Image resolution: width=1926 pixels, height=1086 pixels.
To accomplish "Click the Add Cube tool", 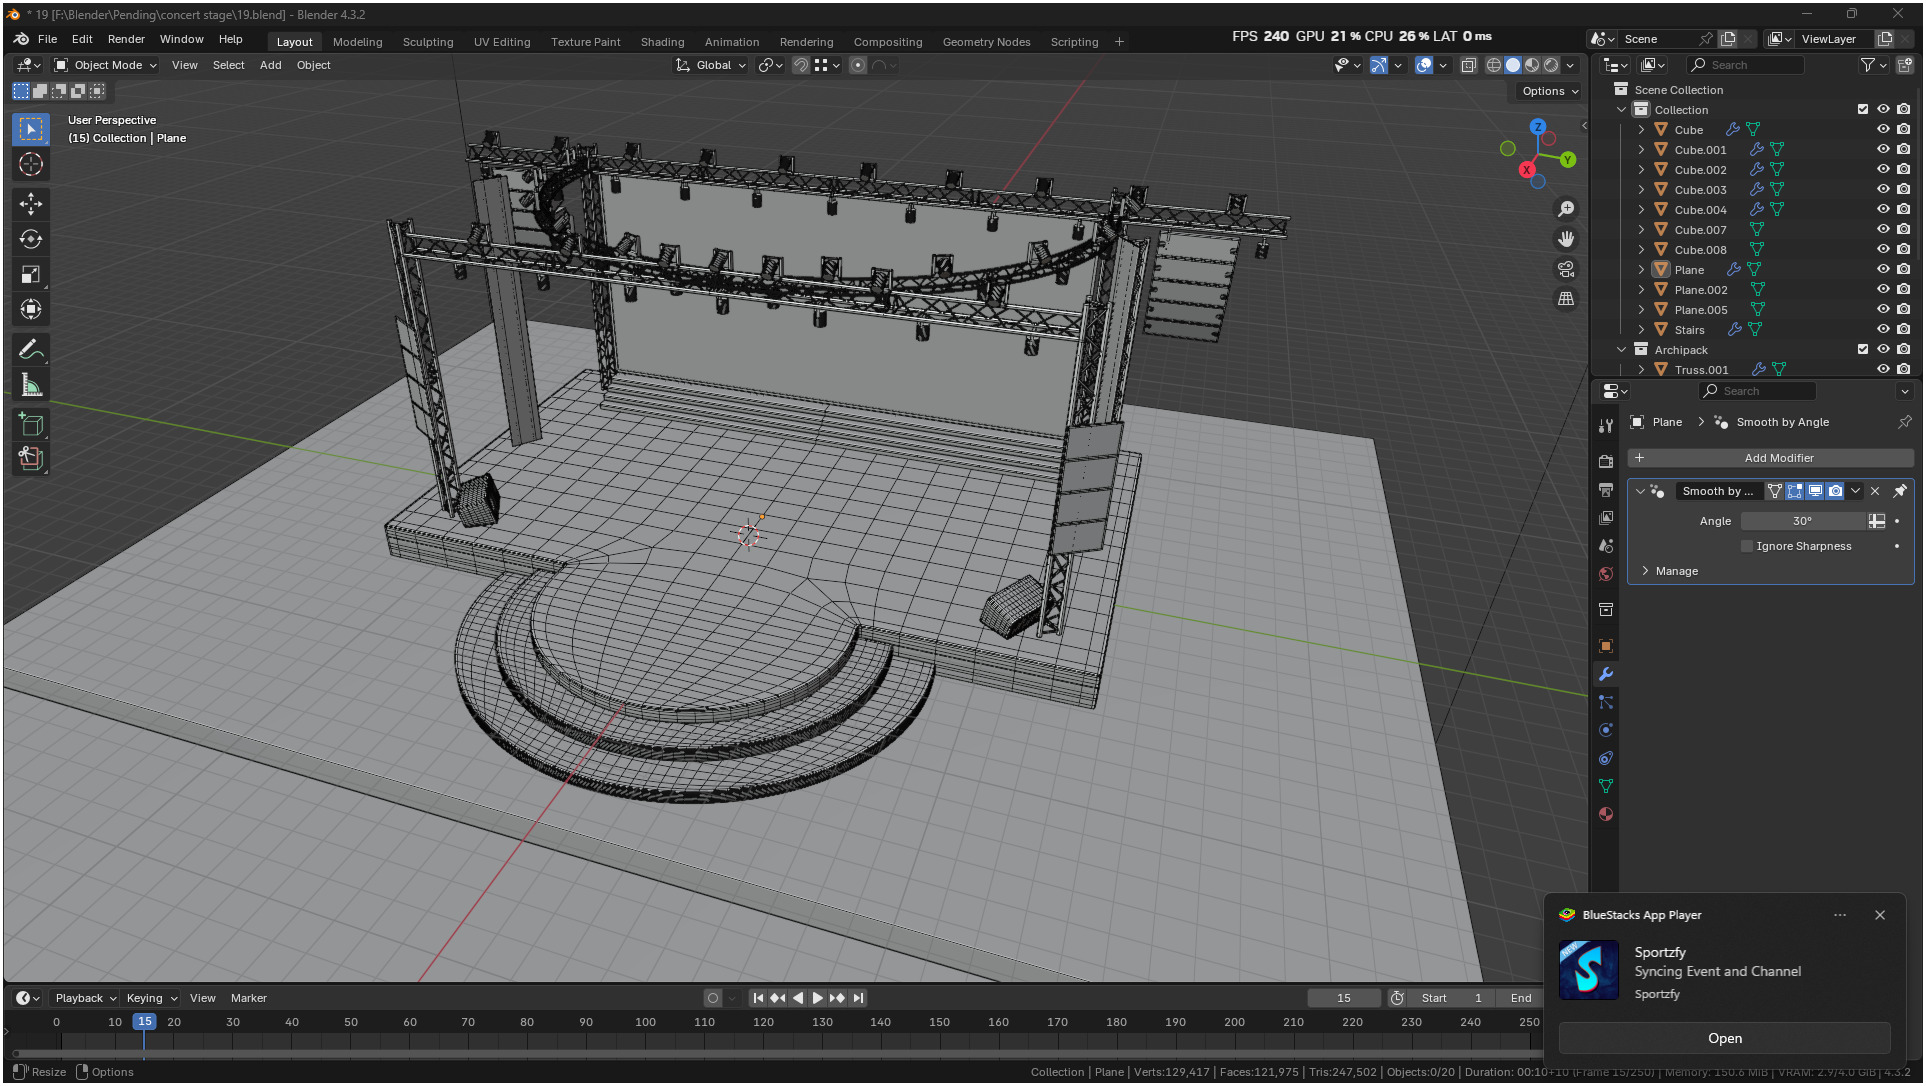I will tap(31, 424).
